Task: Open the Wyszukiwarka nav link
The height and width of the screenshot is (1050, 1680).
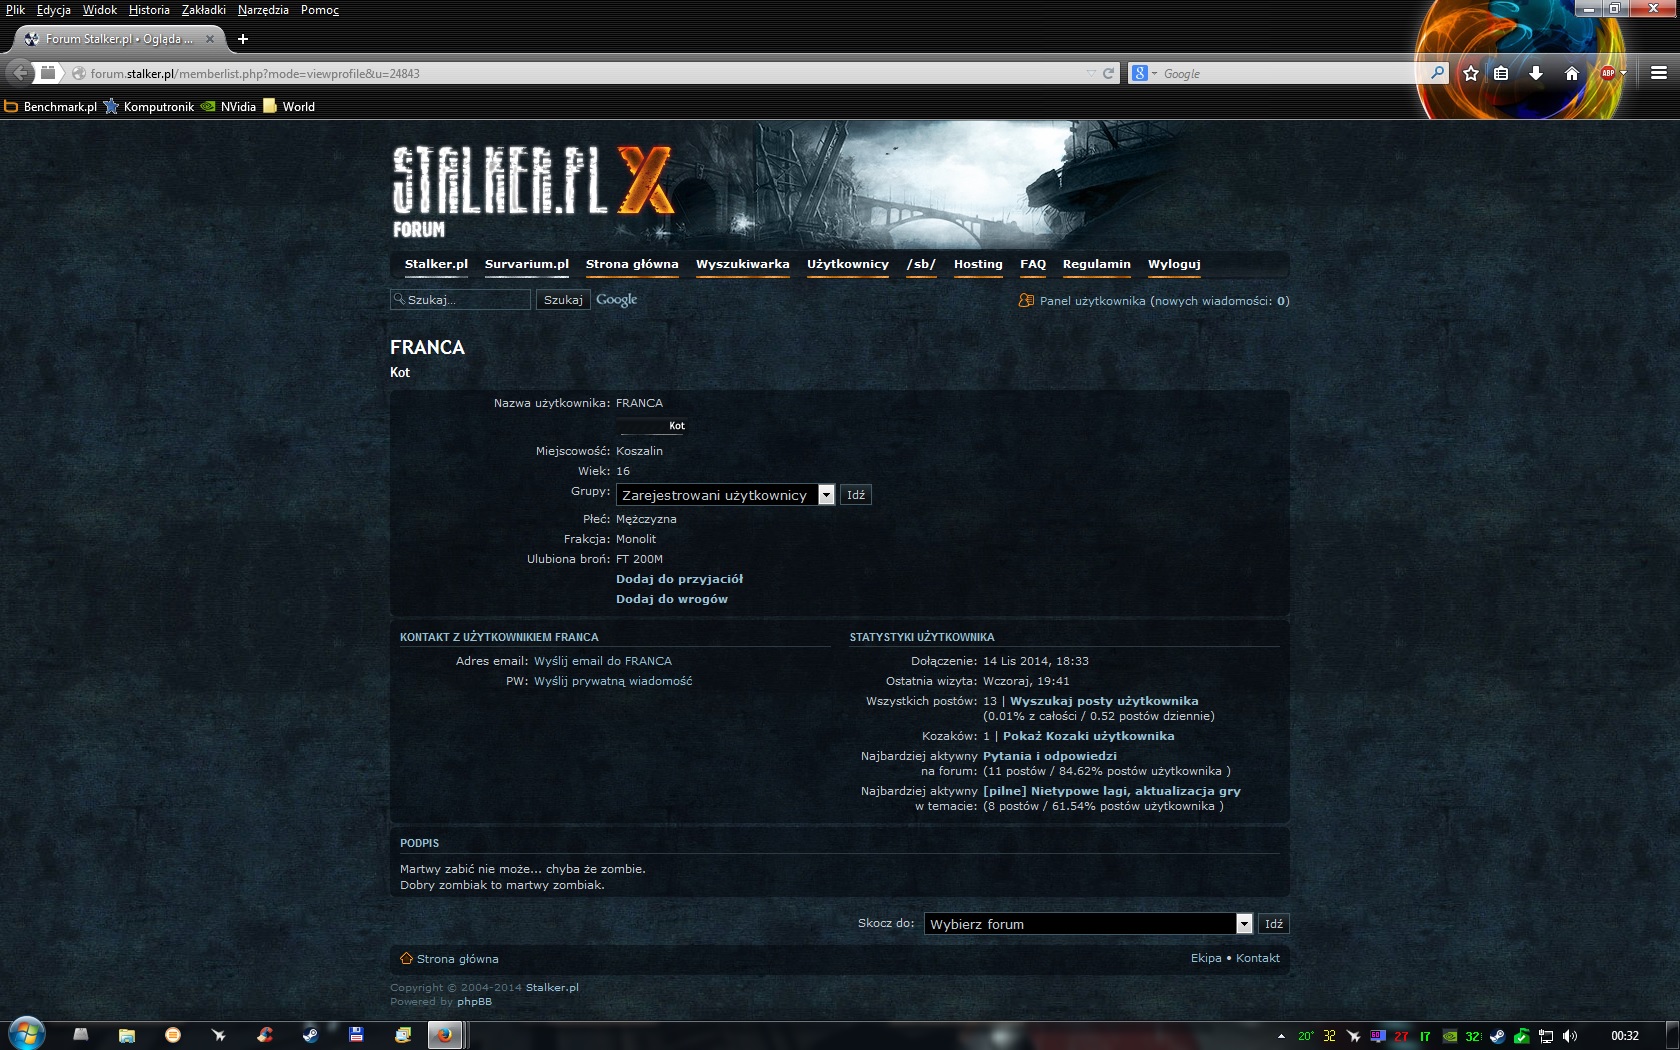Action: point(743,264)
